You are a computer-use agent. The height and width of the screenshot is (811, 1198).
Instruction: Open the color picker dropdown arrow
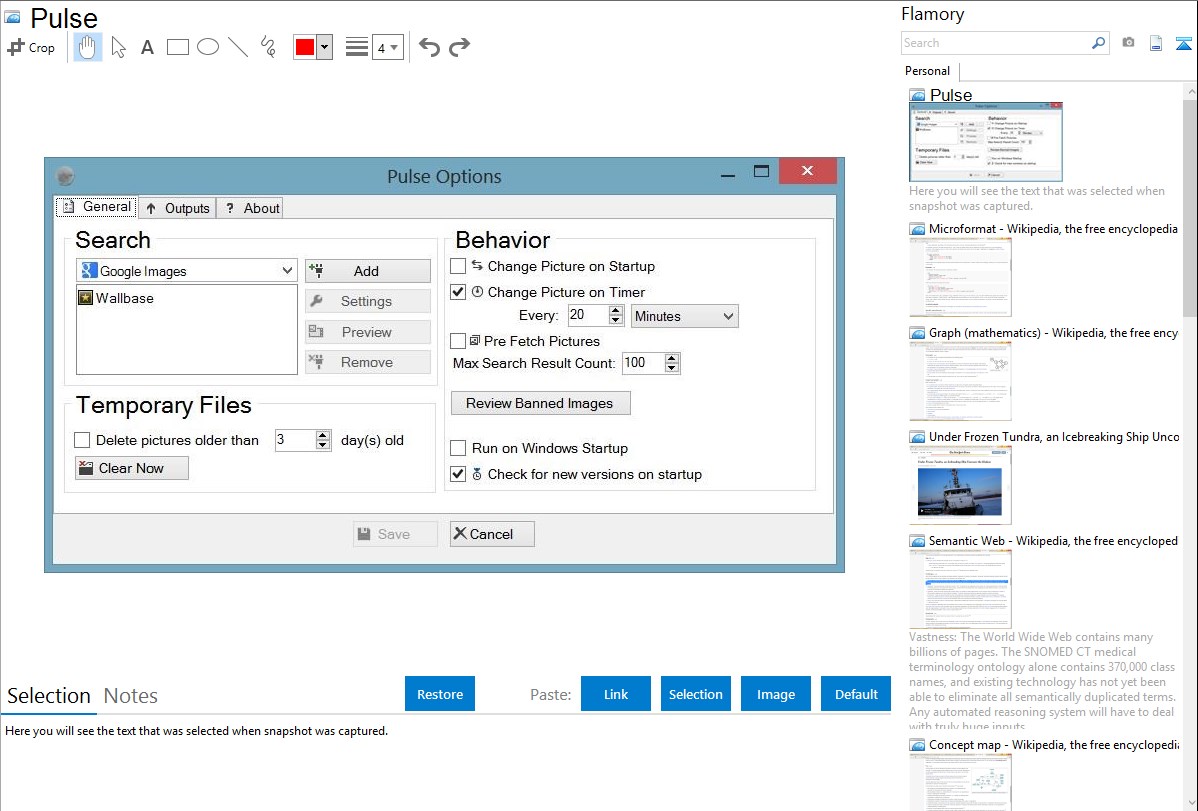pos(325,47)
